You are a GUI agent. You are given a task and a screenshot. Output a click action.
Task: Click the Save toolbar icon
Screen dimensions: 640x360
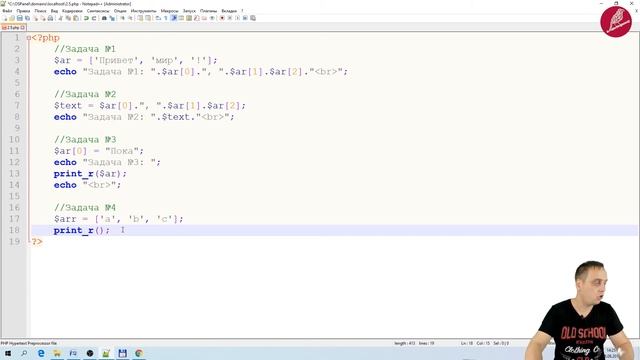click(20, 18)
